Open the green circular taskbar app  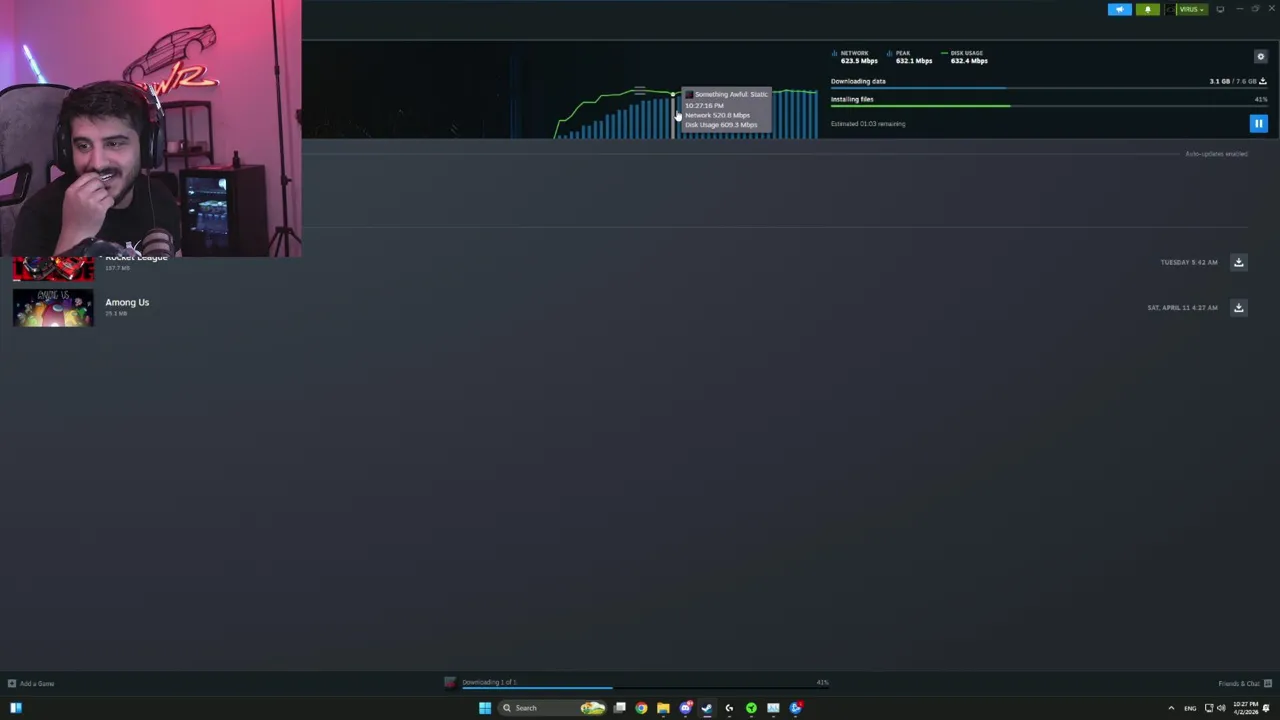pyautogui.click(x=751, y=708)
